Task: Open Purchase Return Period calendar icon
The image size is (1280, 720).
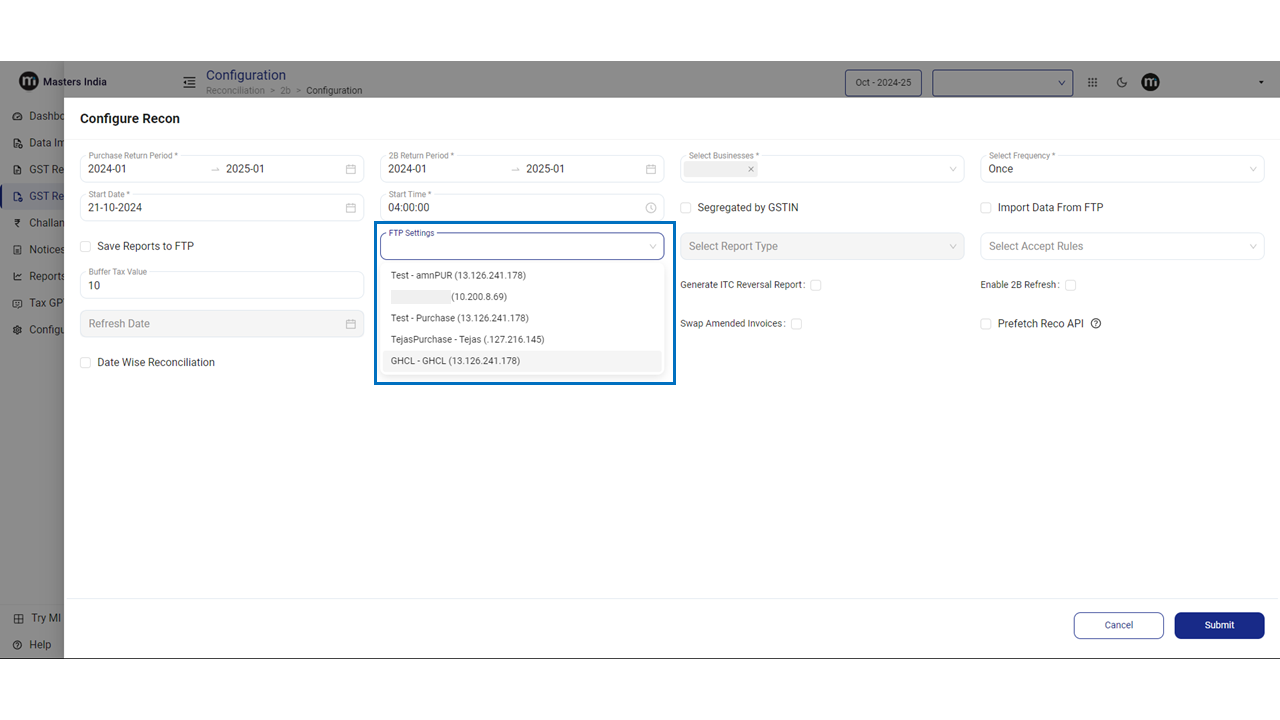Action: tap(351, 169)
